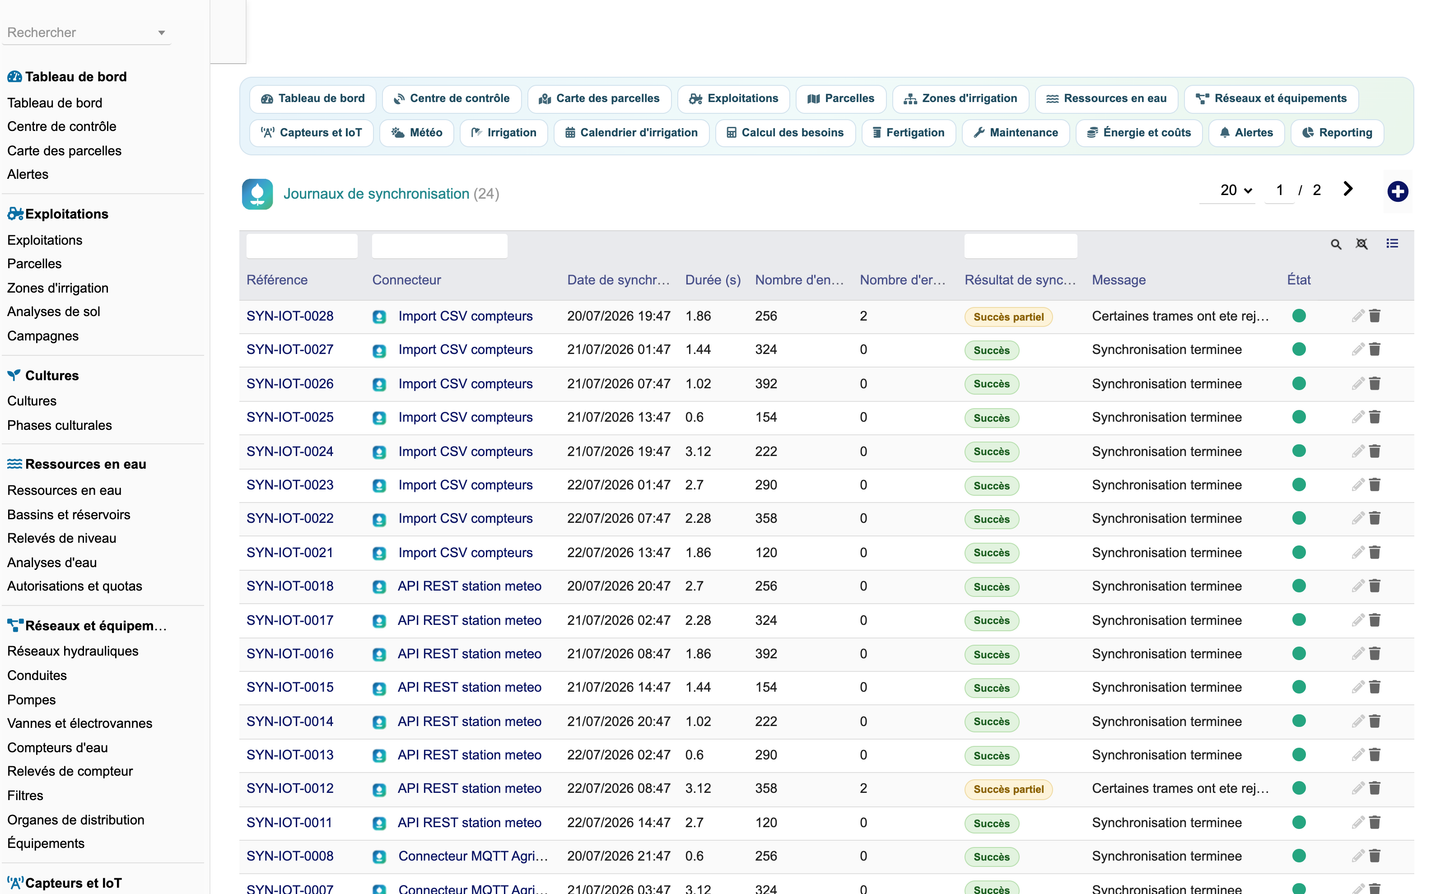Image resolution: width=1445 pixels, height=894 pixels.
Task: Click the search magnifier icon in filter row
Action: [x=1336, y=244]
